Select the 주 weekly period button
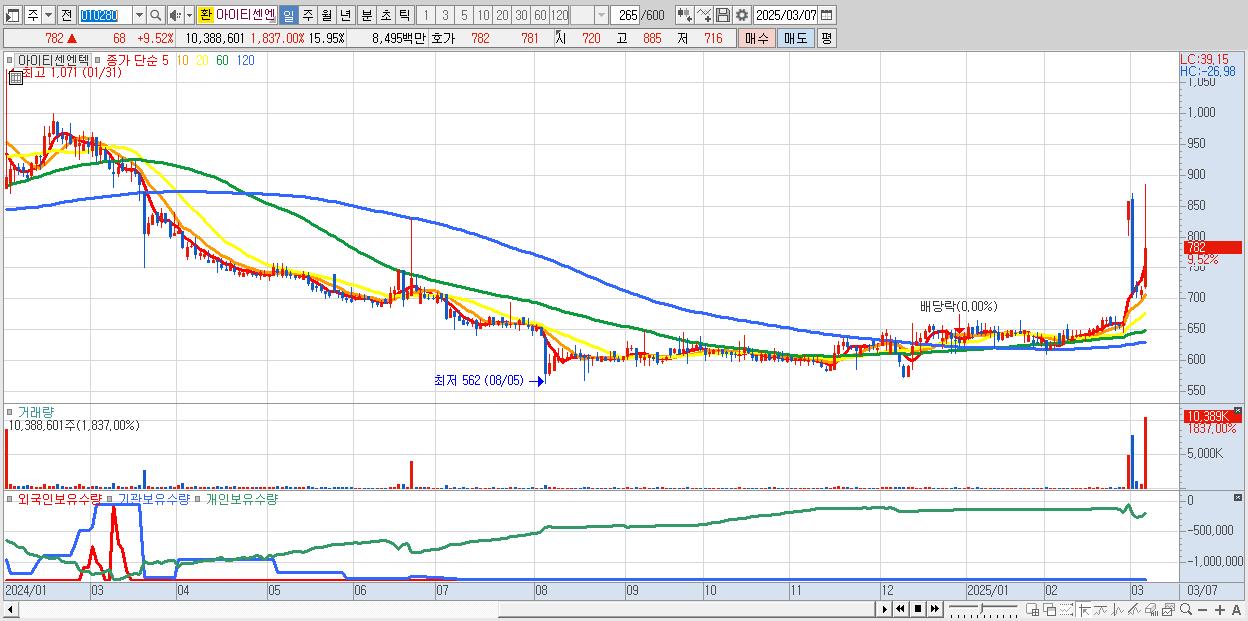Image resolution: width=1248 pixels, height=621 pixels. click(307, 15)
